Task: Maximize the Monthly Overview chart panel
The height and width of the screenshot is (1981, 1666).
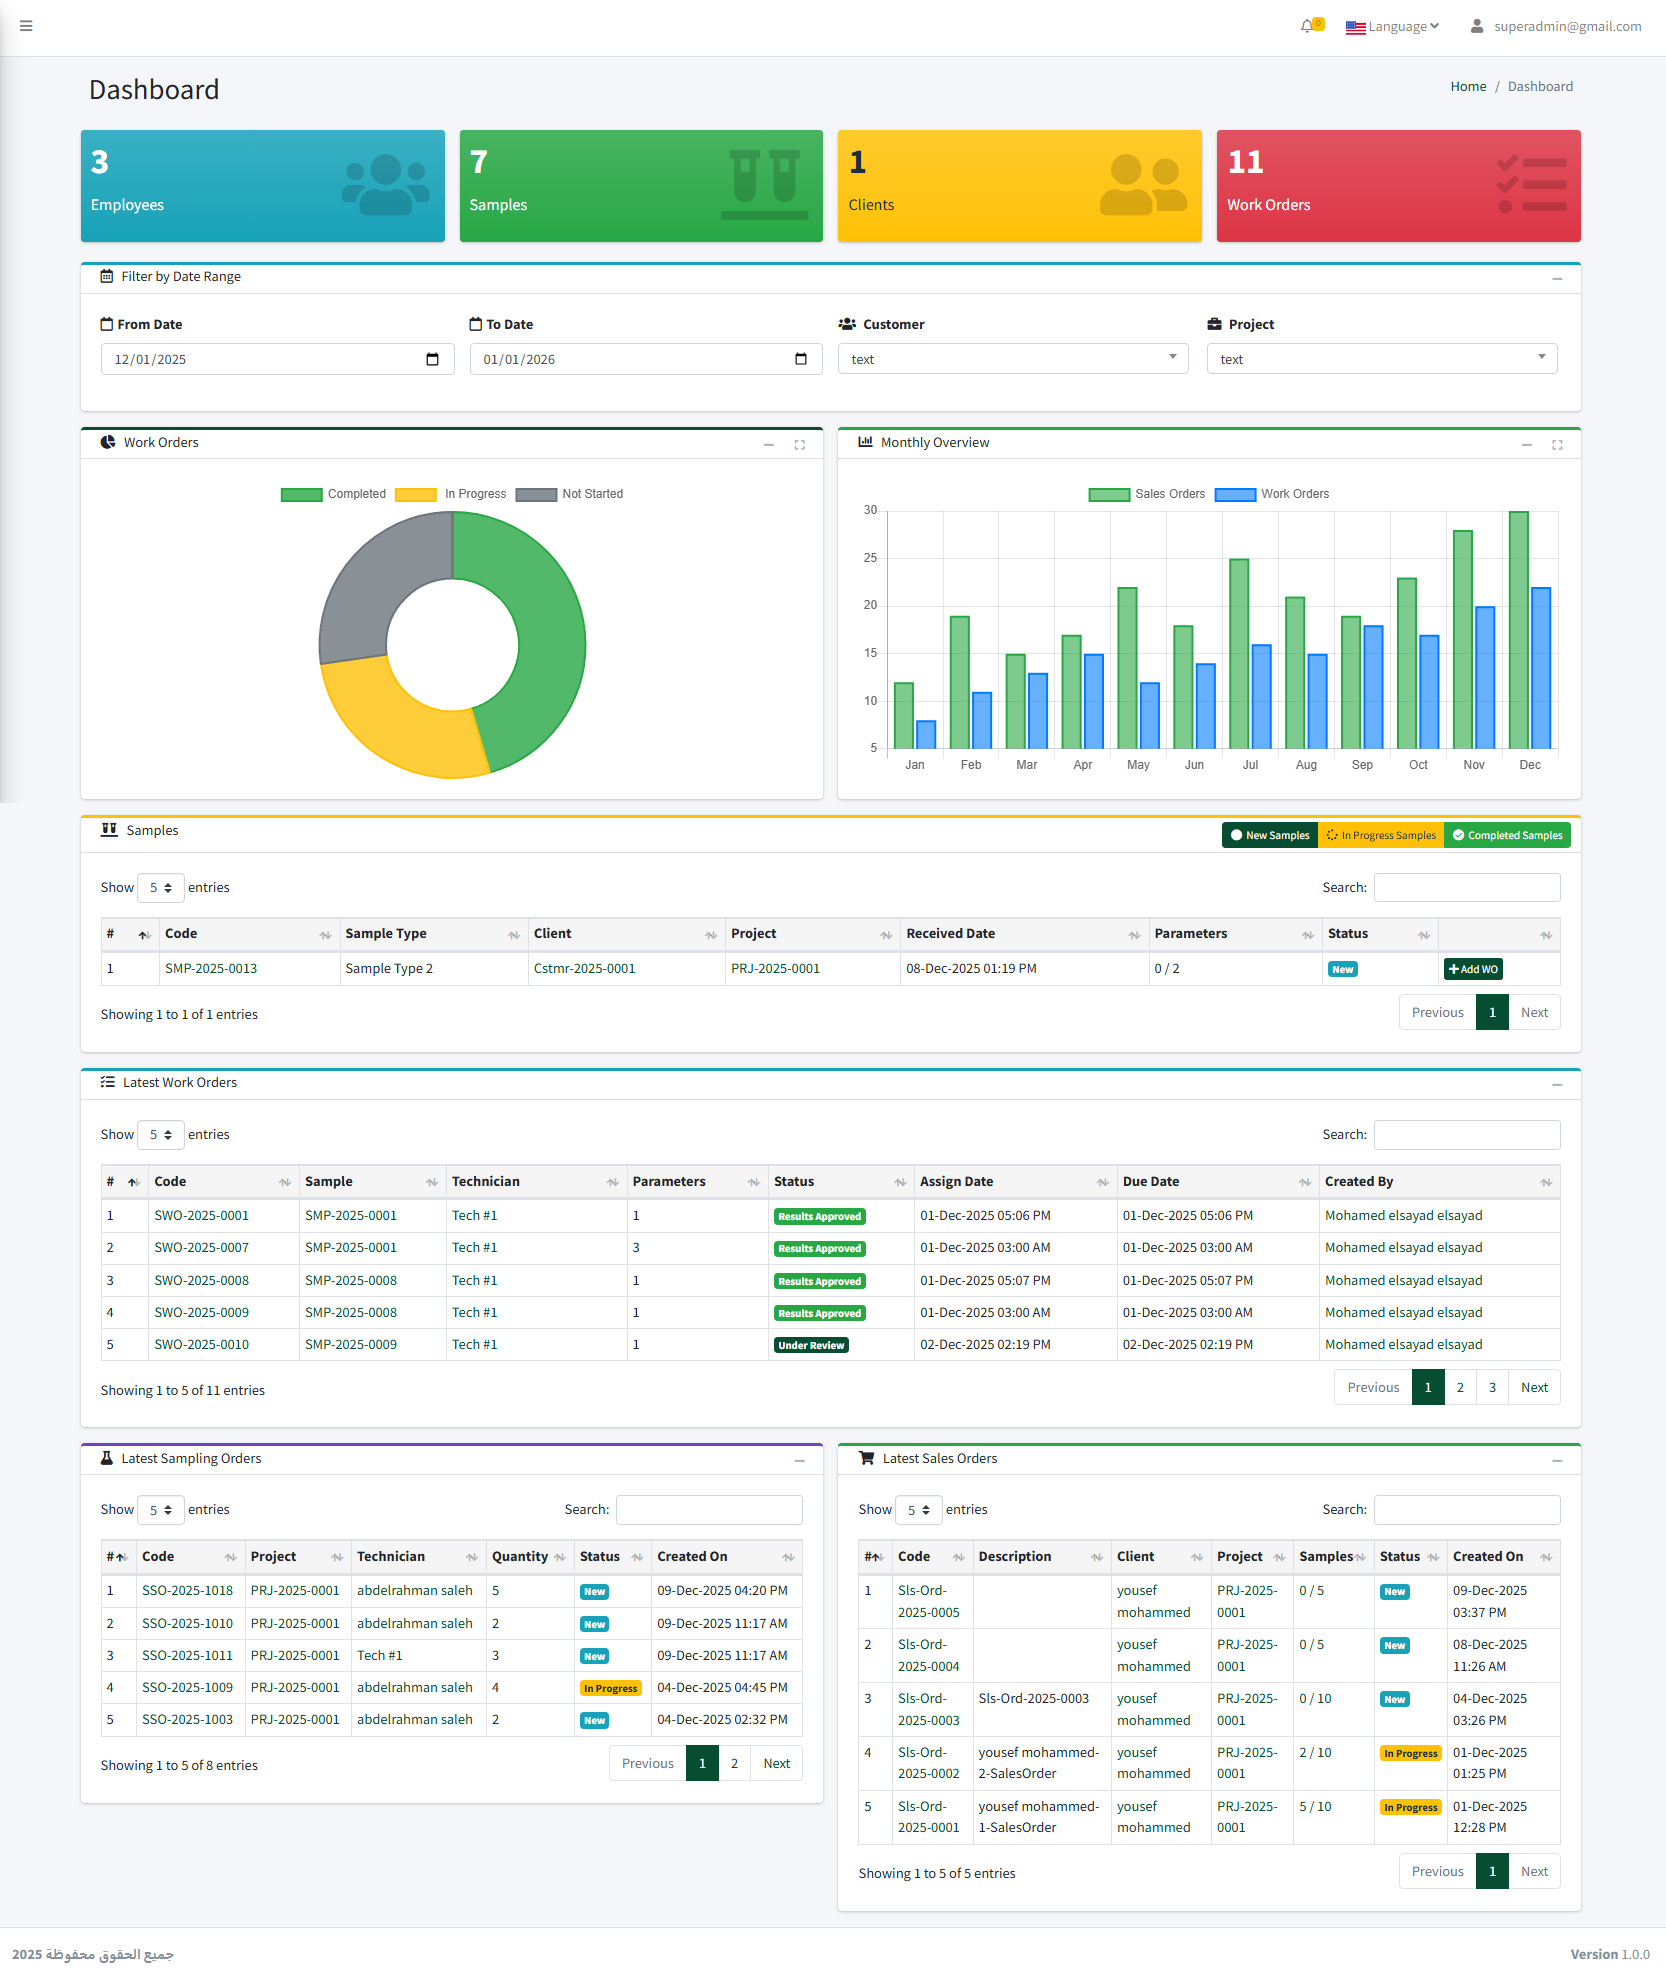Action: coord(1557,445)
